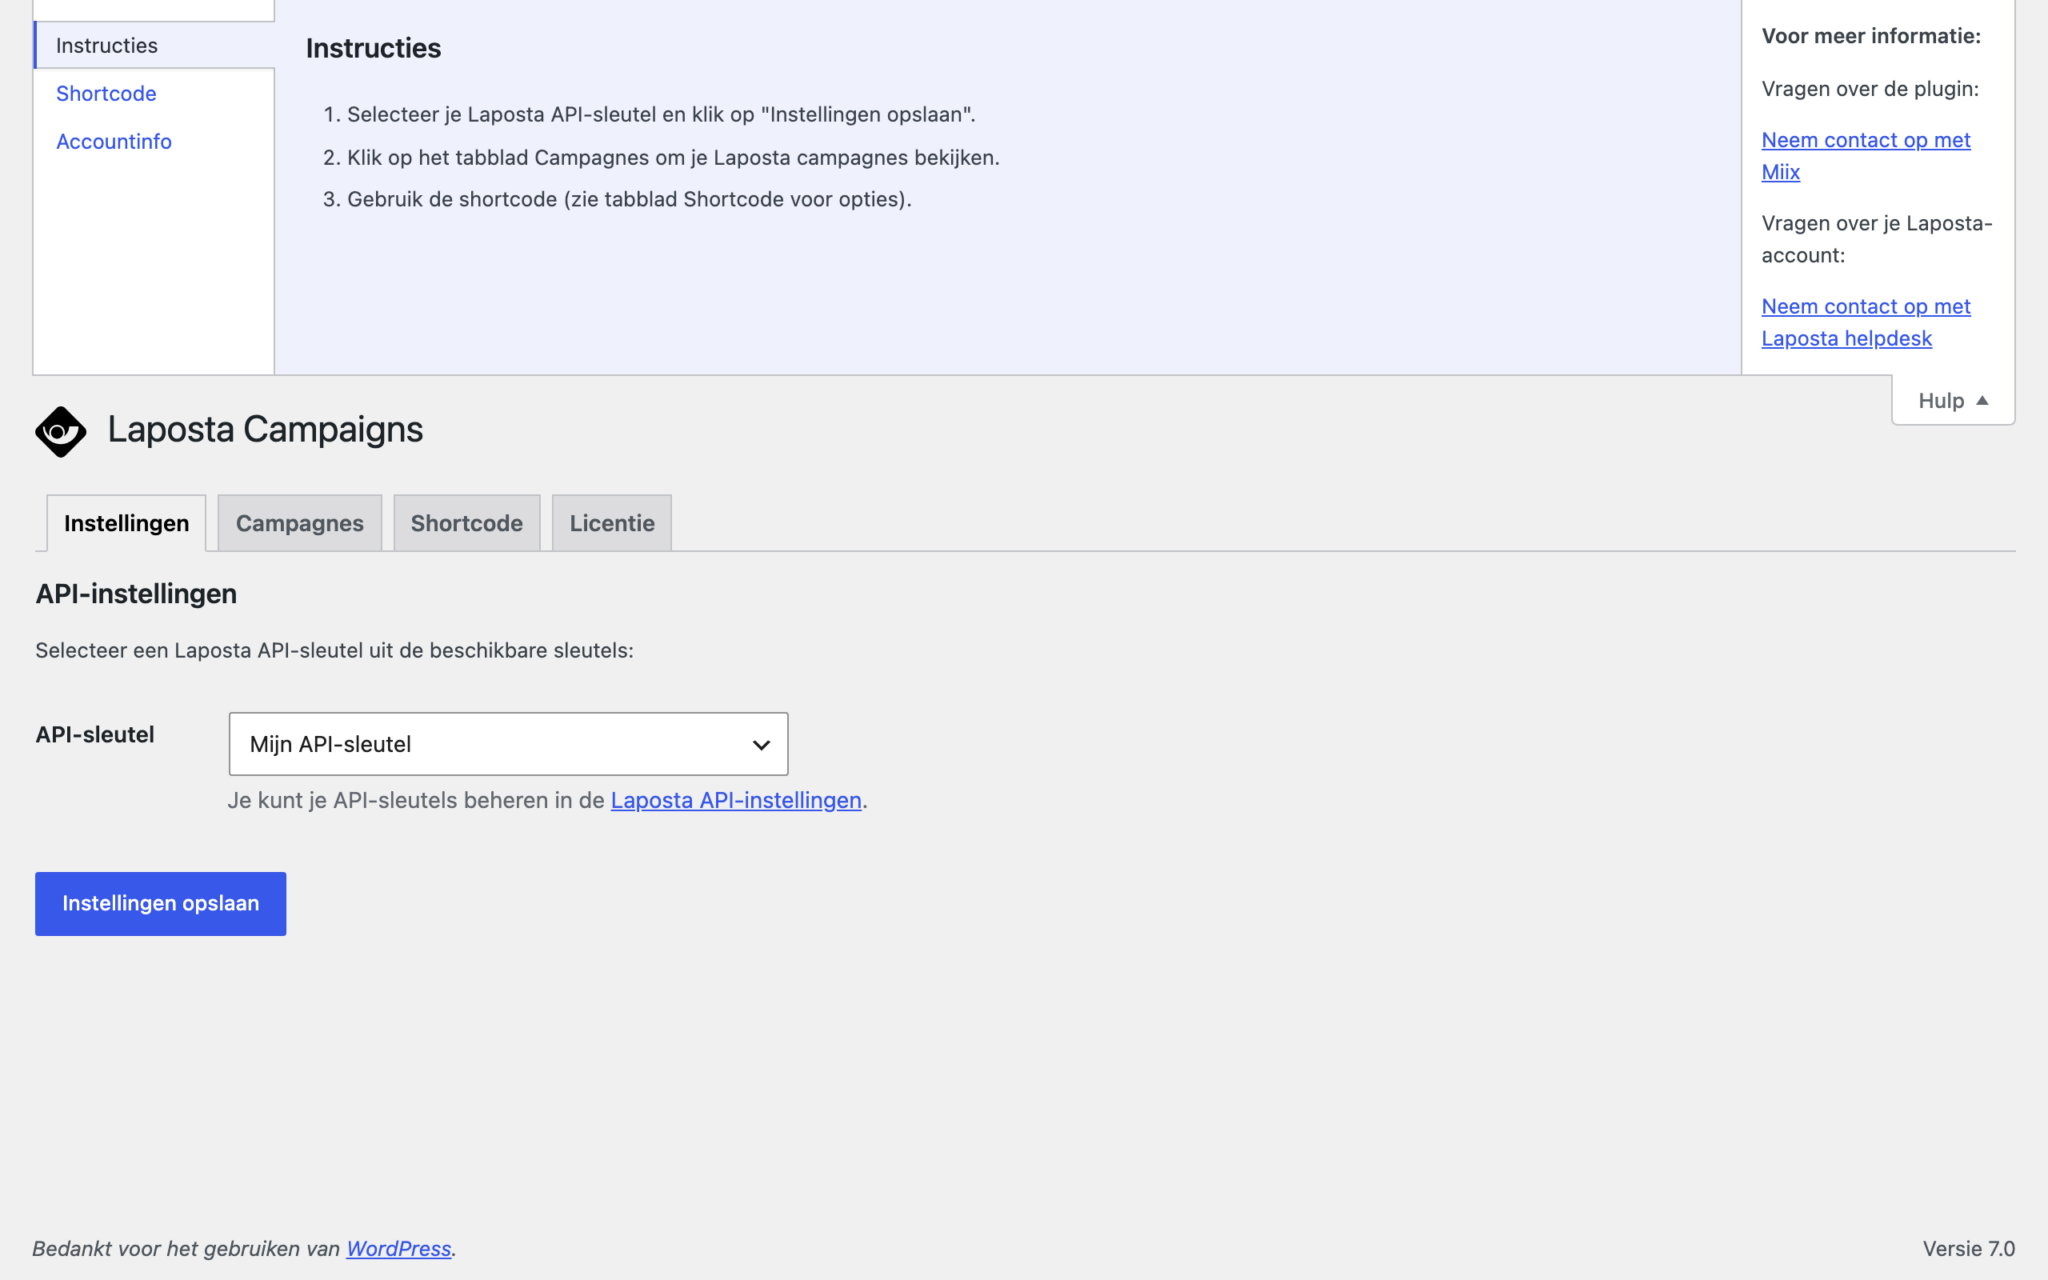Select Instructies in the help sidebar
The height and width of the screenshot is (1280, 2048).
point(154,45)
